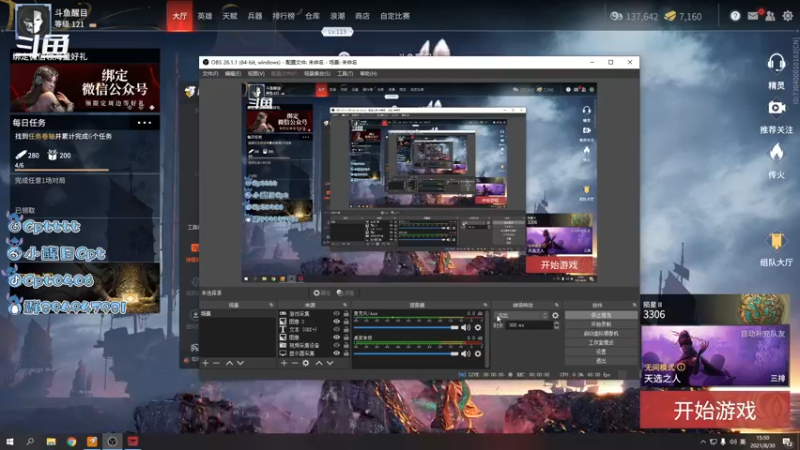The height and width of the screenshot is (450, 800).
Task: Open the game's help question-mark icon
Action: (735, 16)
